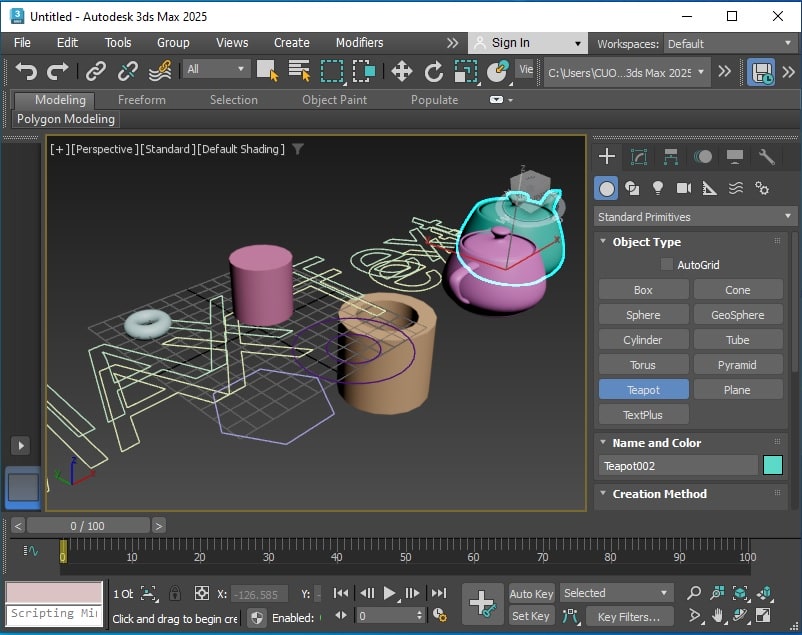The width and height of the screenshot is (802, 635).
Task: Select the Systems gears category icon
Action: point(762,188)
